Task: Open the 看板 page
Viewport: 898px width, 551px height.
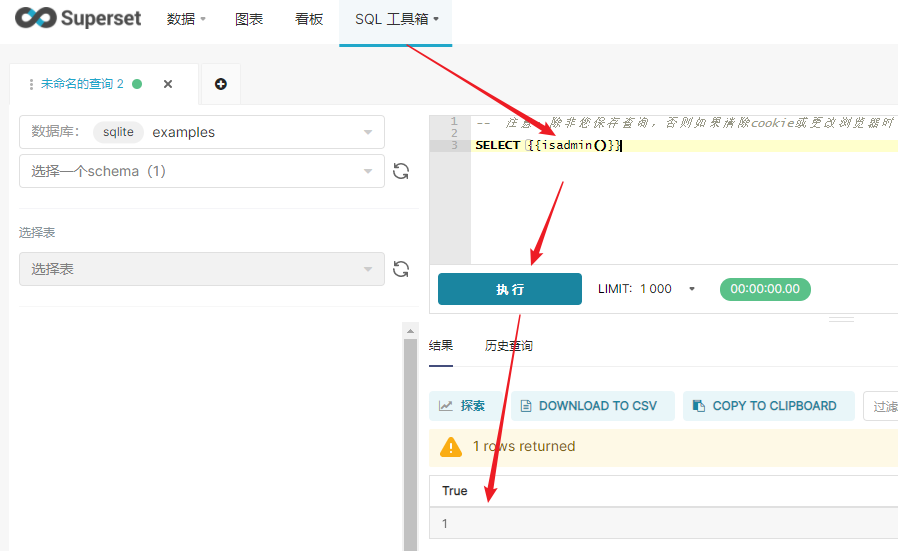Action: tap(309, 19)
